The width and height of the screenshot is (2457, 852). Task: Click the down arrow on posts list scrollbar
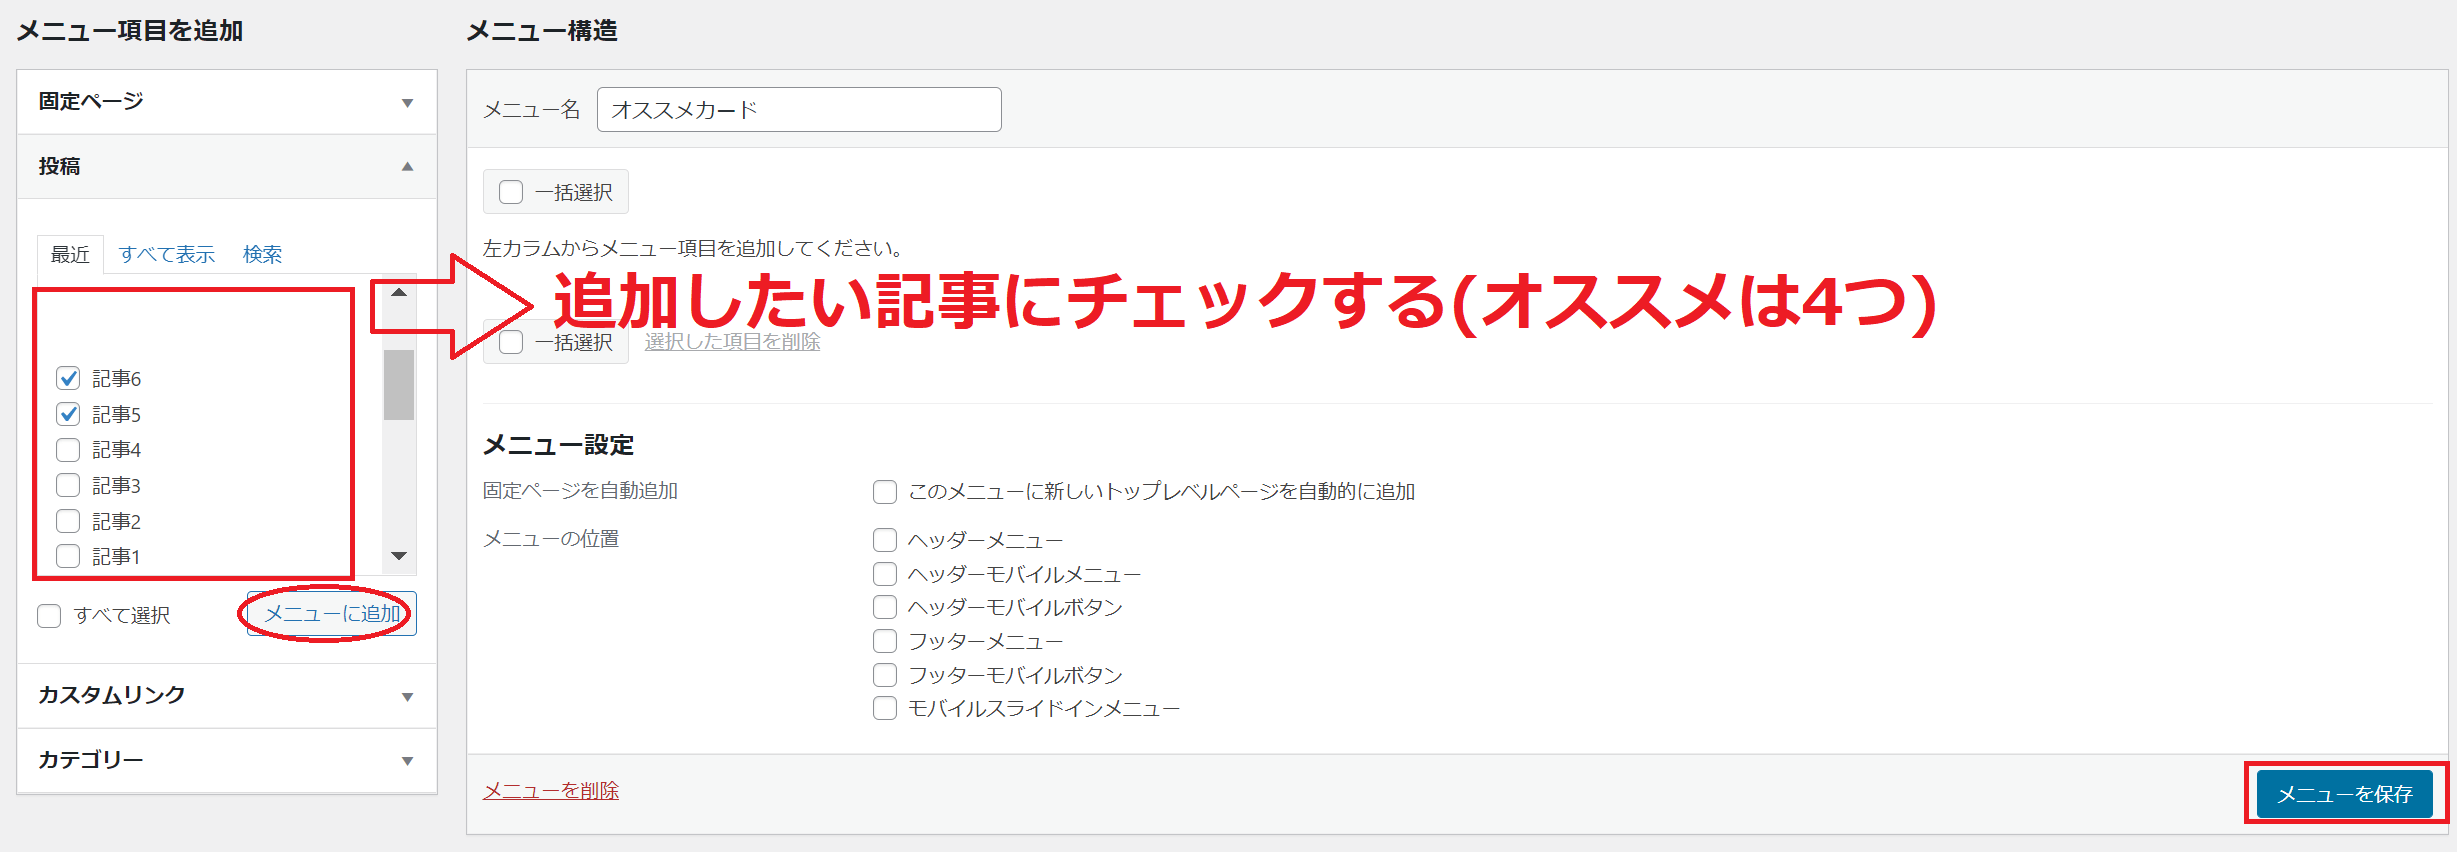399,556
